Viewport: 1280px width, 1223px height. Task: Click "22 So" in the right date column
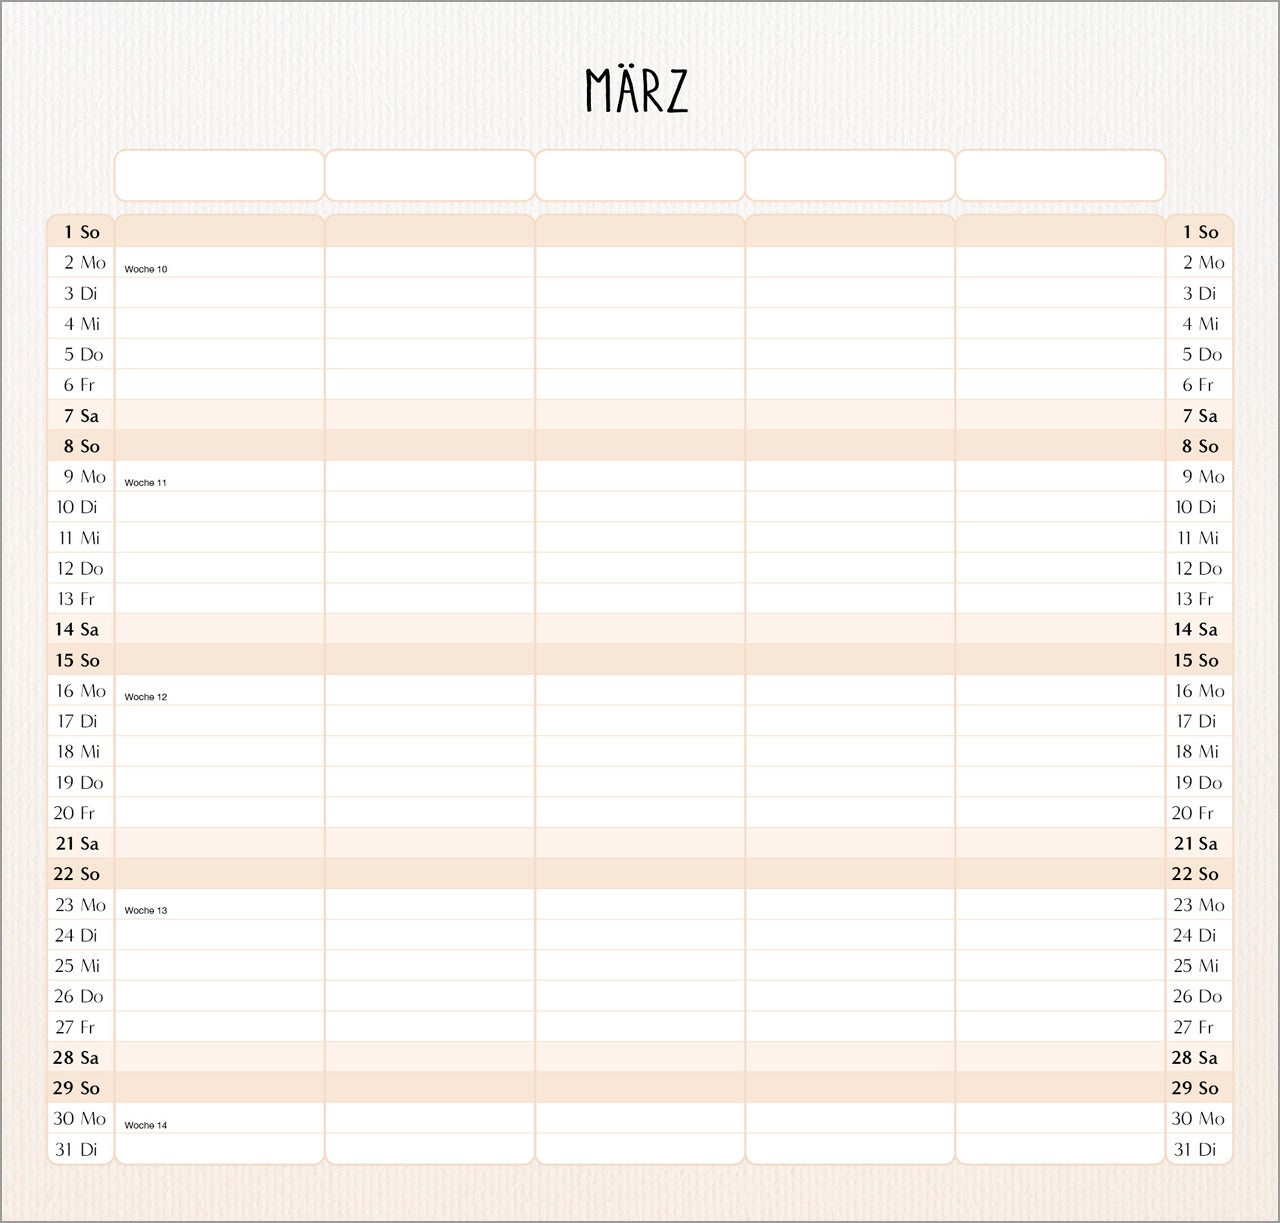[x=1195, y=874]
